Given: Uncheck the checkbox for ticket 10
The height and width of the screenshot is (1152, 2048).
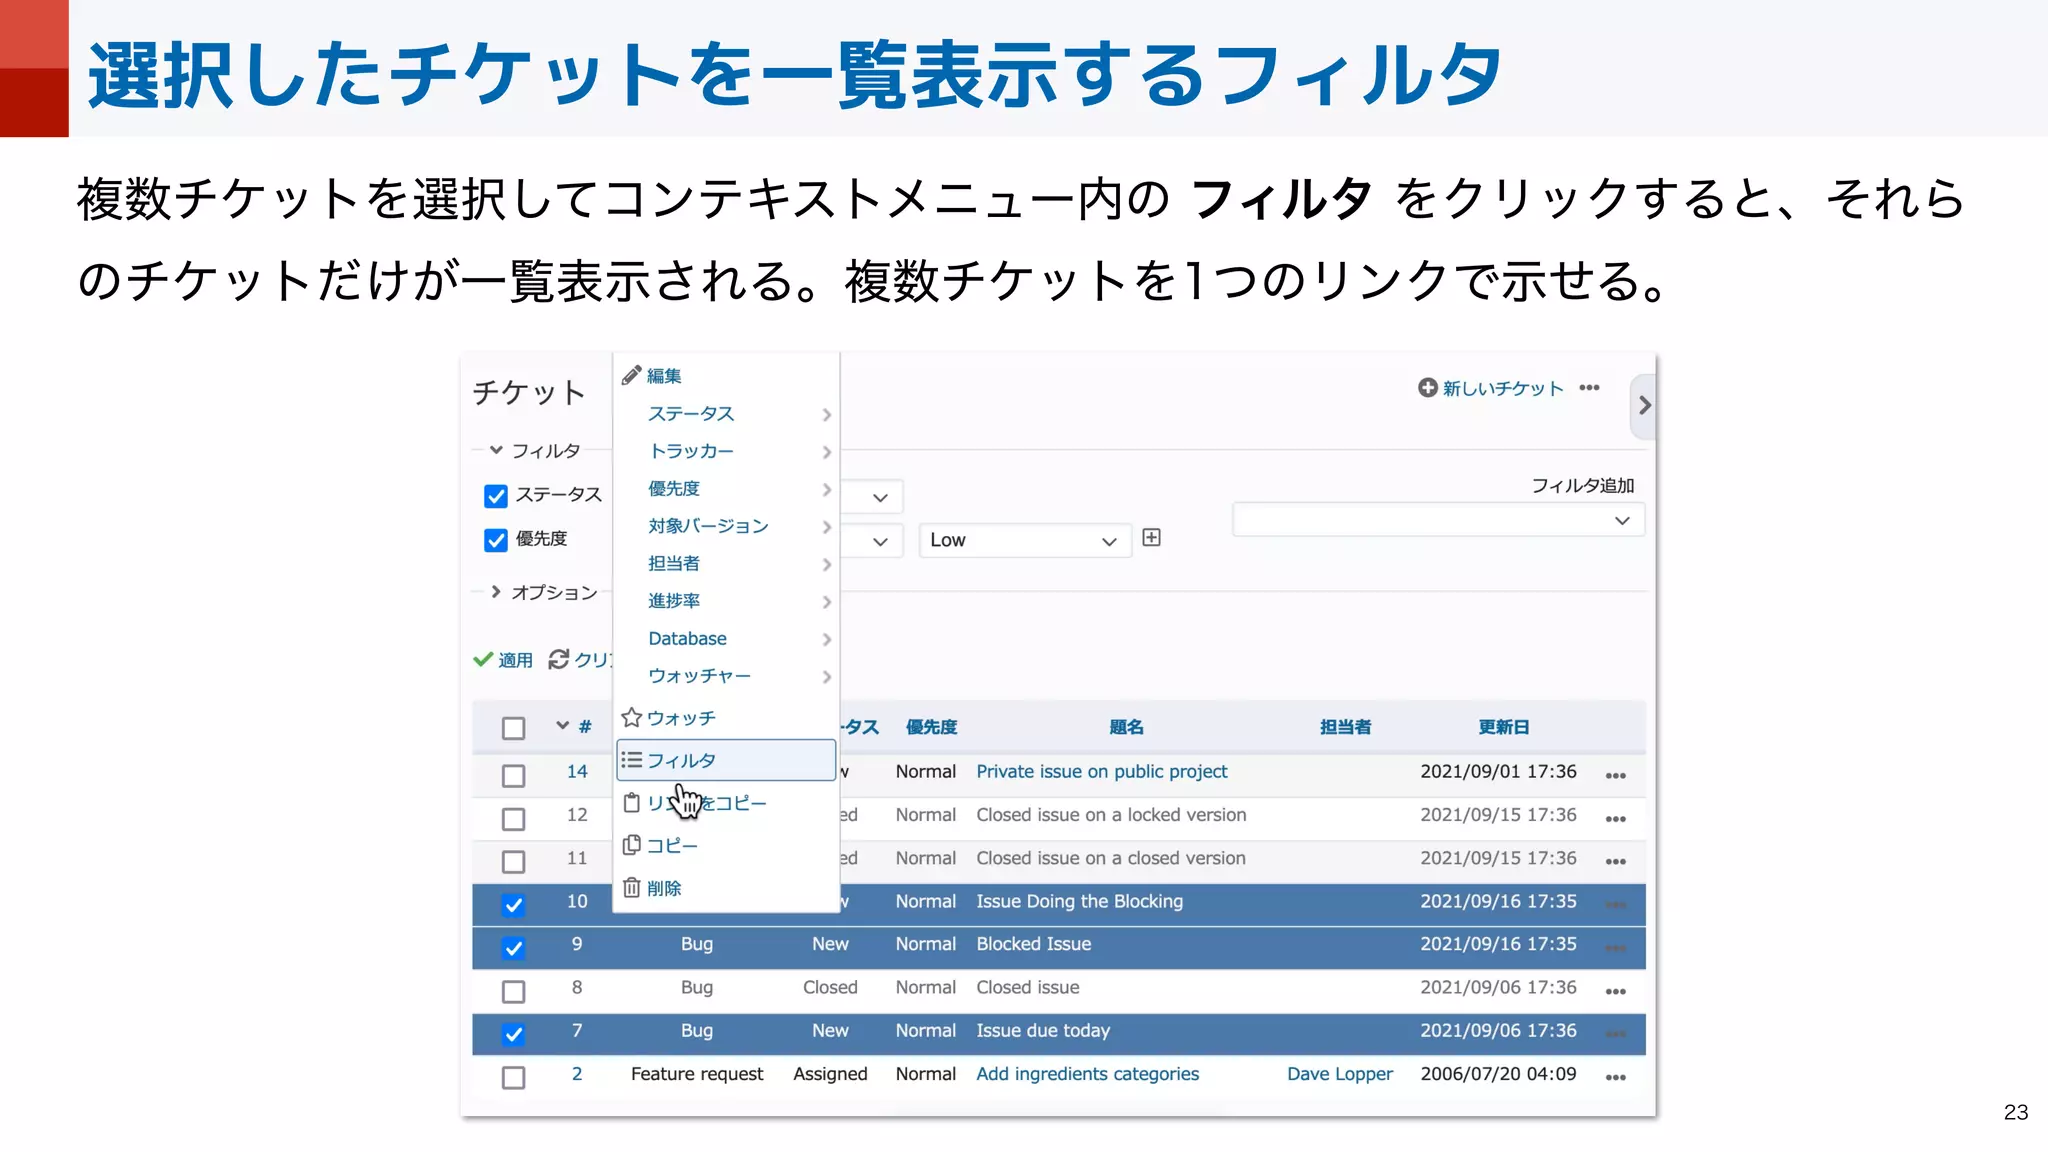Looking at the screenshot, I should [x=513, y=905].
